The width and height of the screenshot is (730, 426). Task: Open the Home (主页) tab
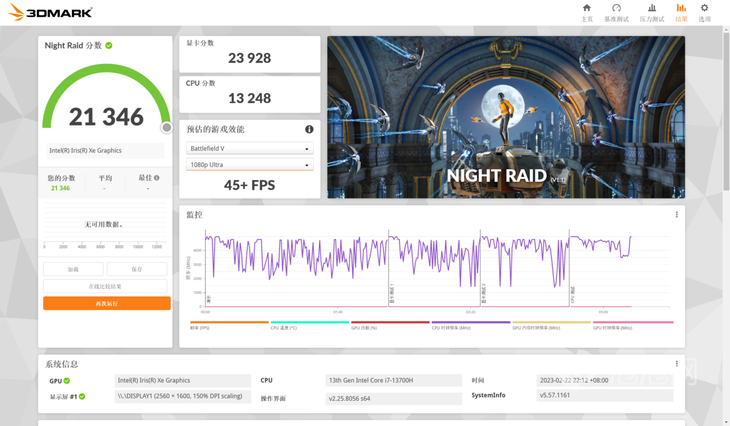coord(587,13)
